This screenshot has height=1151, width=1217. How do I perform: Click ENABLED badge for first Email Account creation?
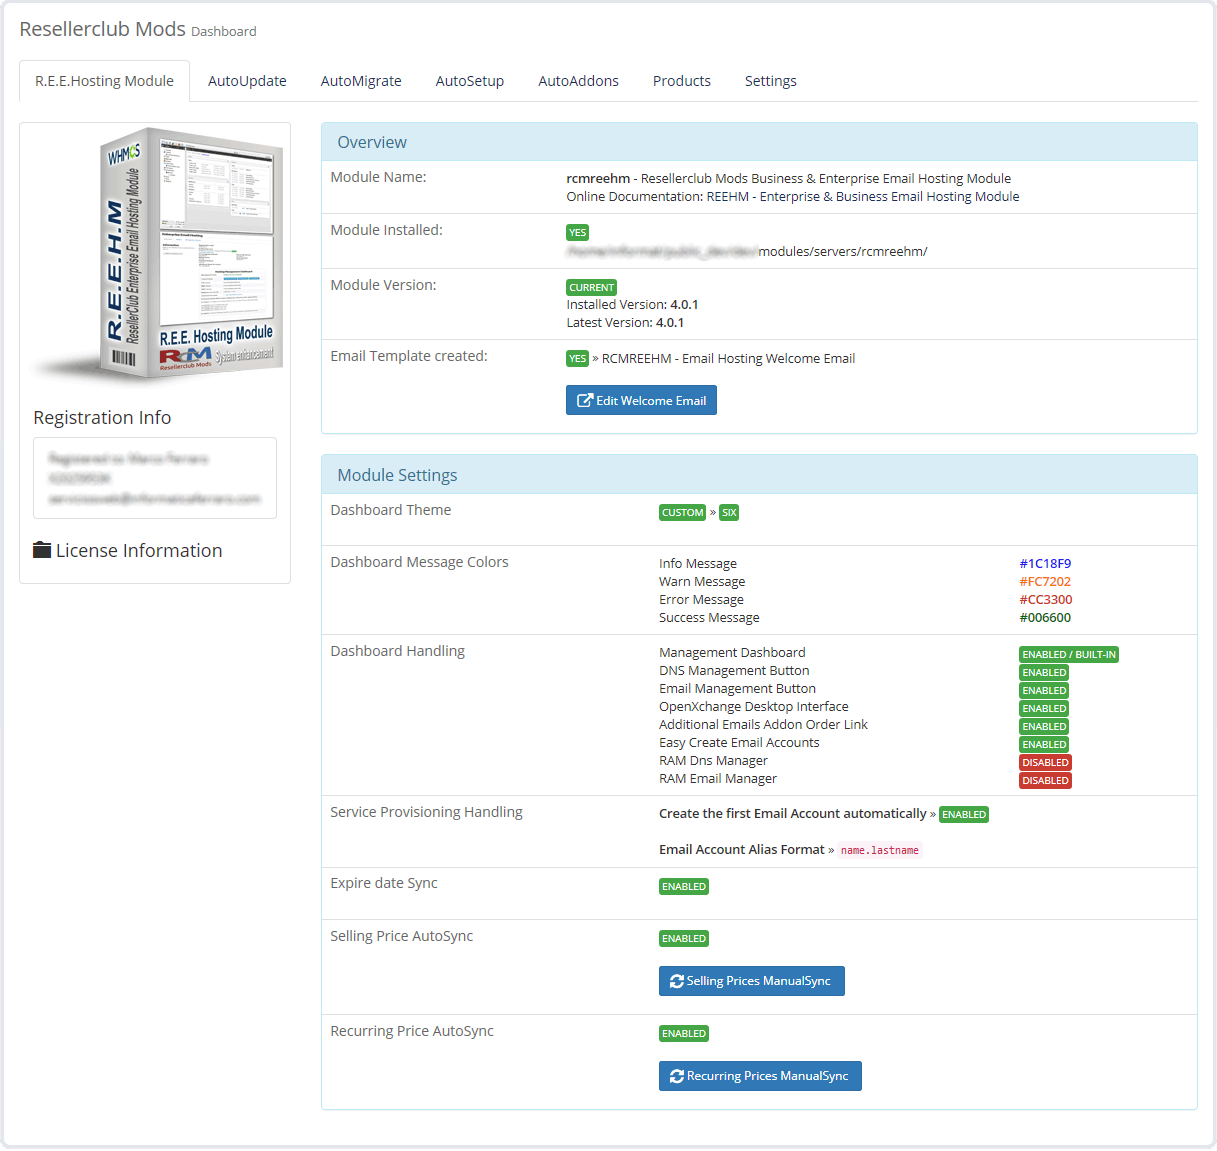pos(964,815)
